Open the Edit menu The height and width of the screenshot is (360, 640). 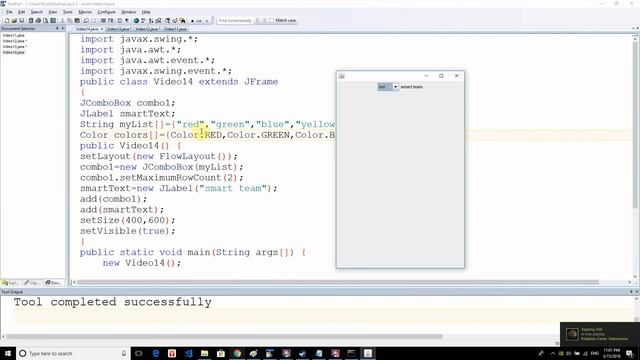pos(22,12)
